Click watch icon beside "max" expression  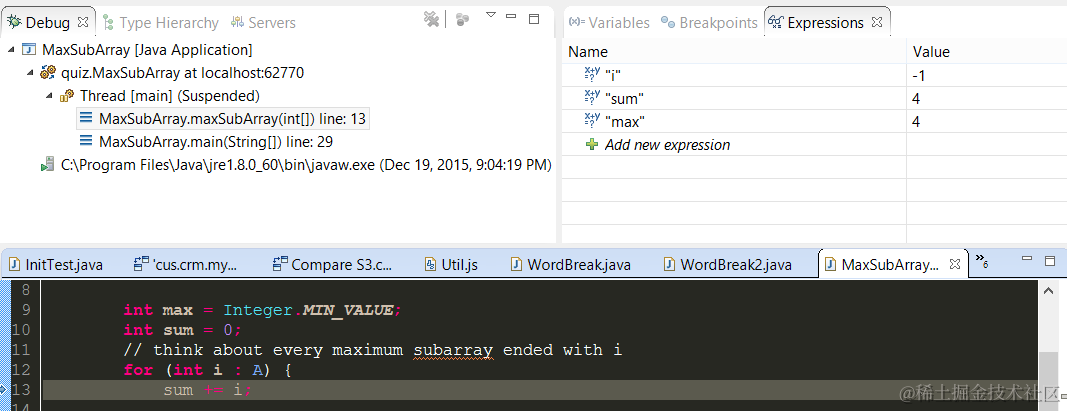pyautogui.click(x=591, y=121)
